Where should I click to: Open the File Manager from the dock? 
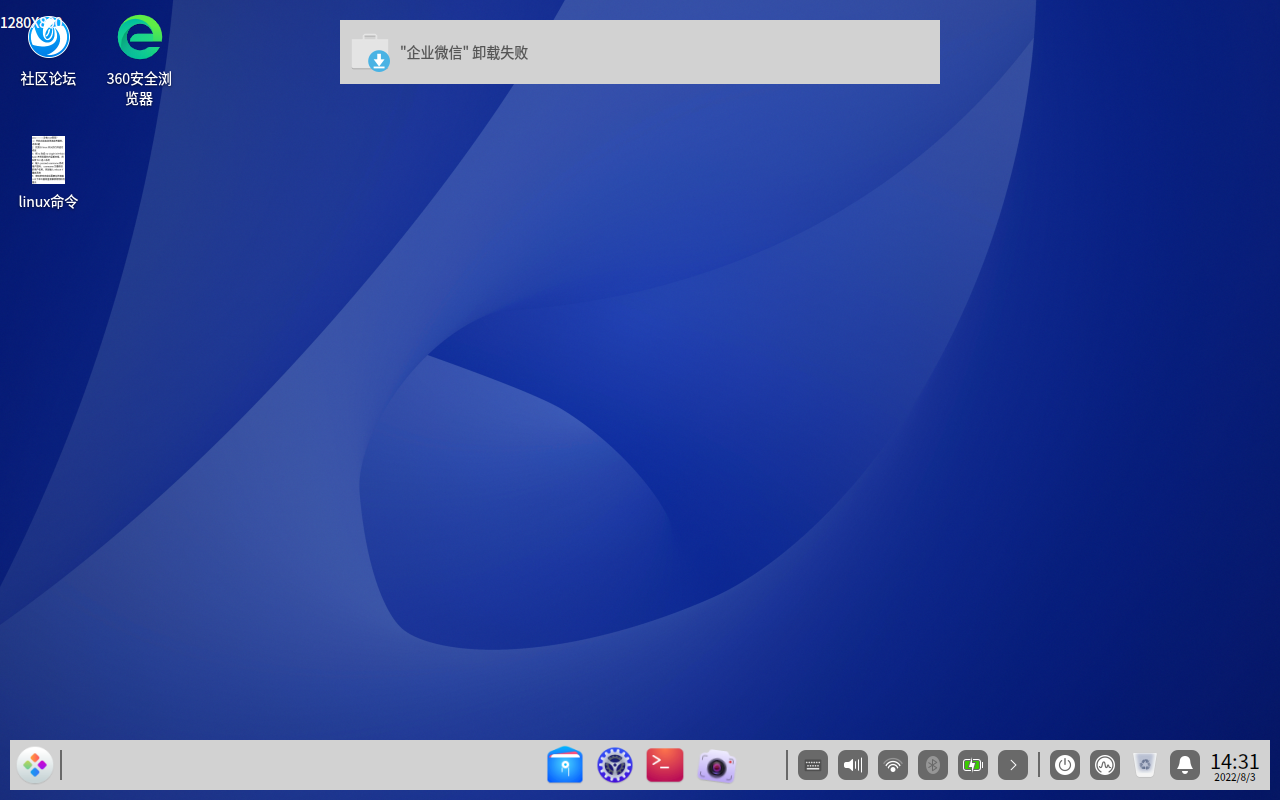point(565,765)
